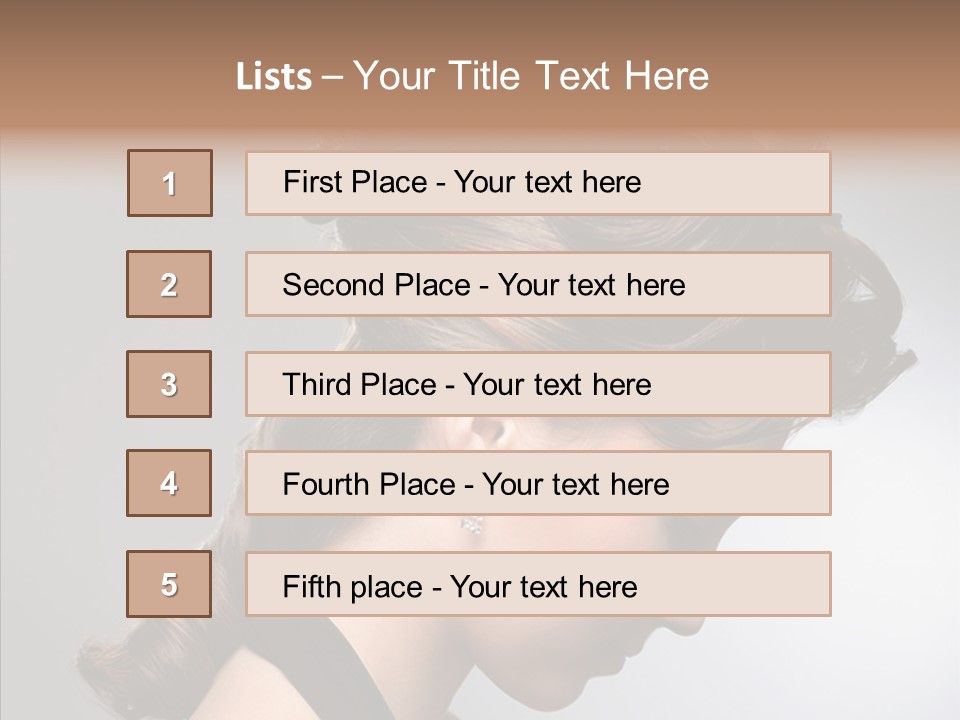This screenshot has width=960, height=720.
Task: Click the number 5 square
Action: (169, 584)
